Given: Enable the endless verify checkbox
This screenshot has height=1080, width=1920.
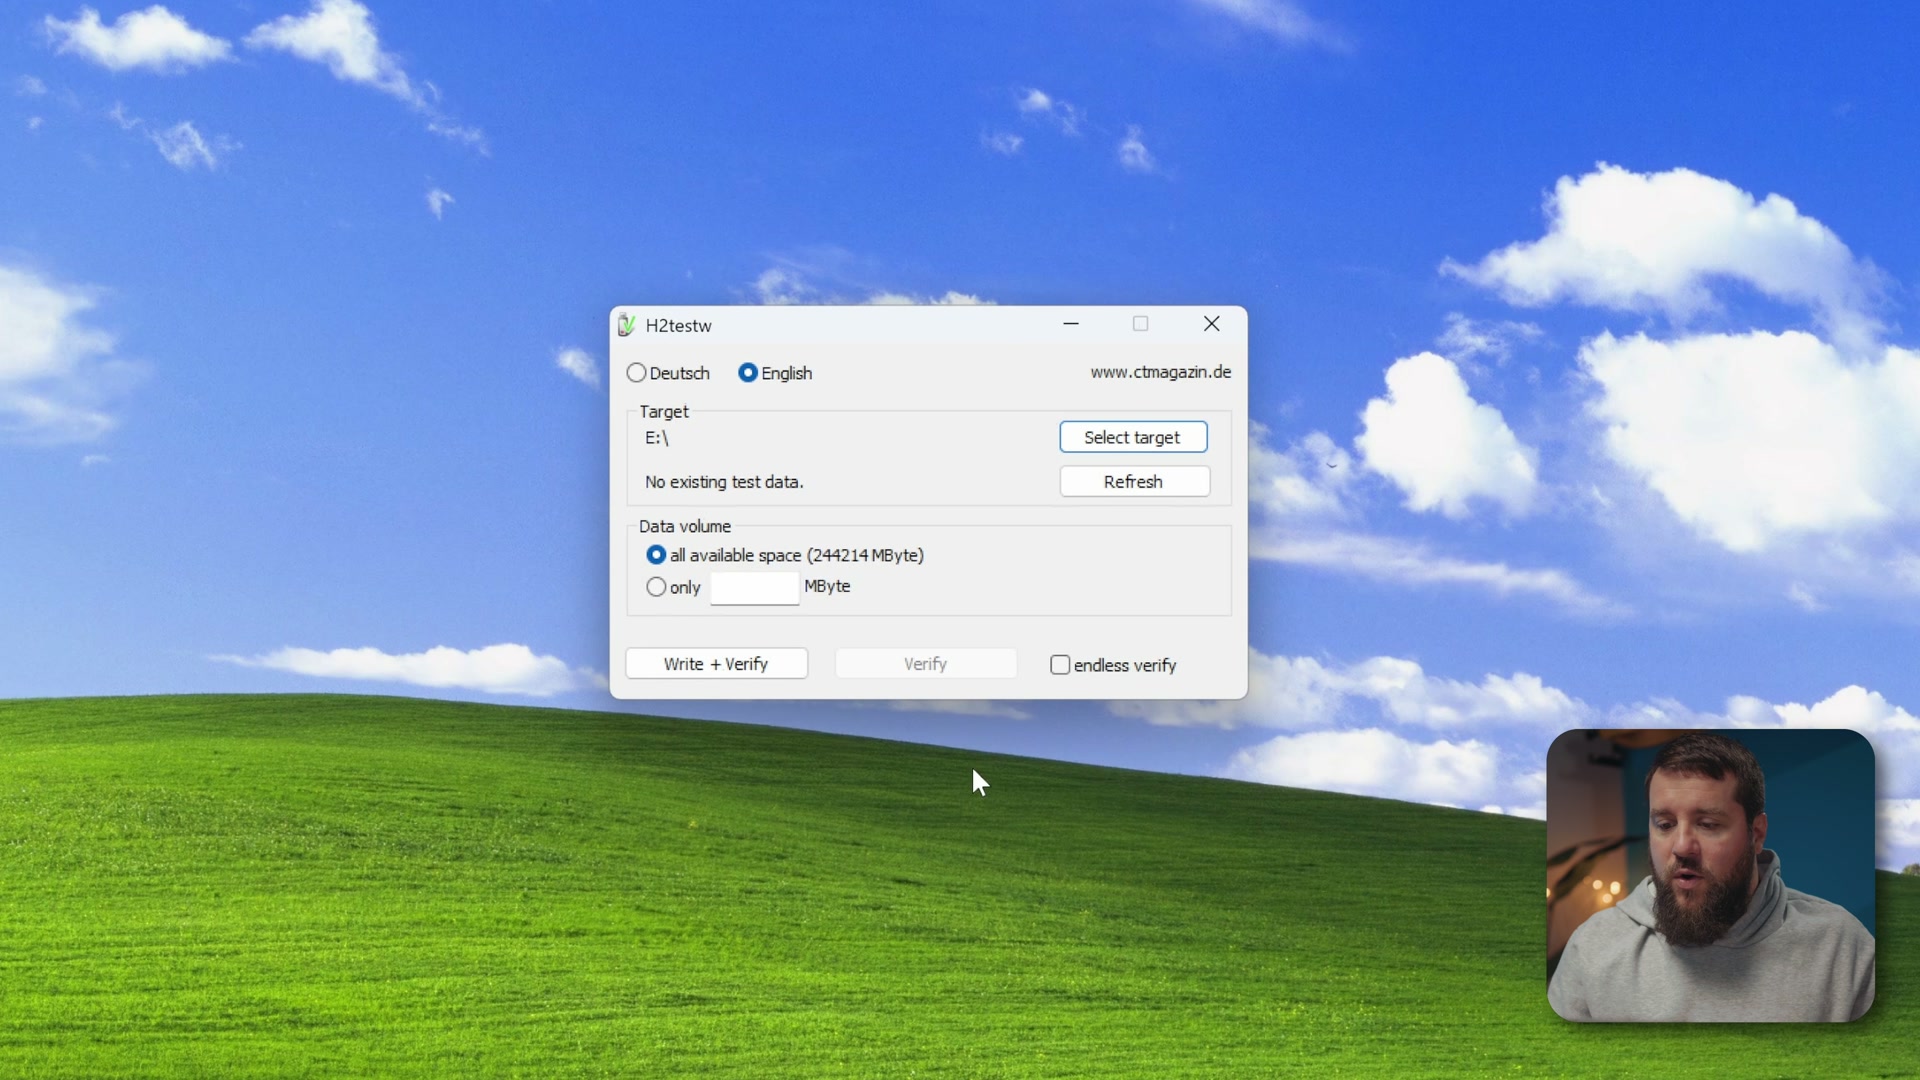Looking at the screenshot, I should tap(1060, 665).
